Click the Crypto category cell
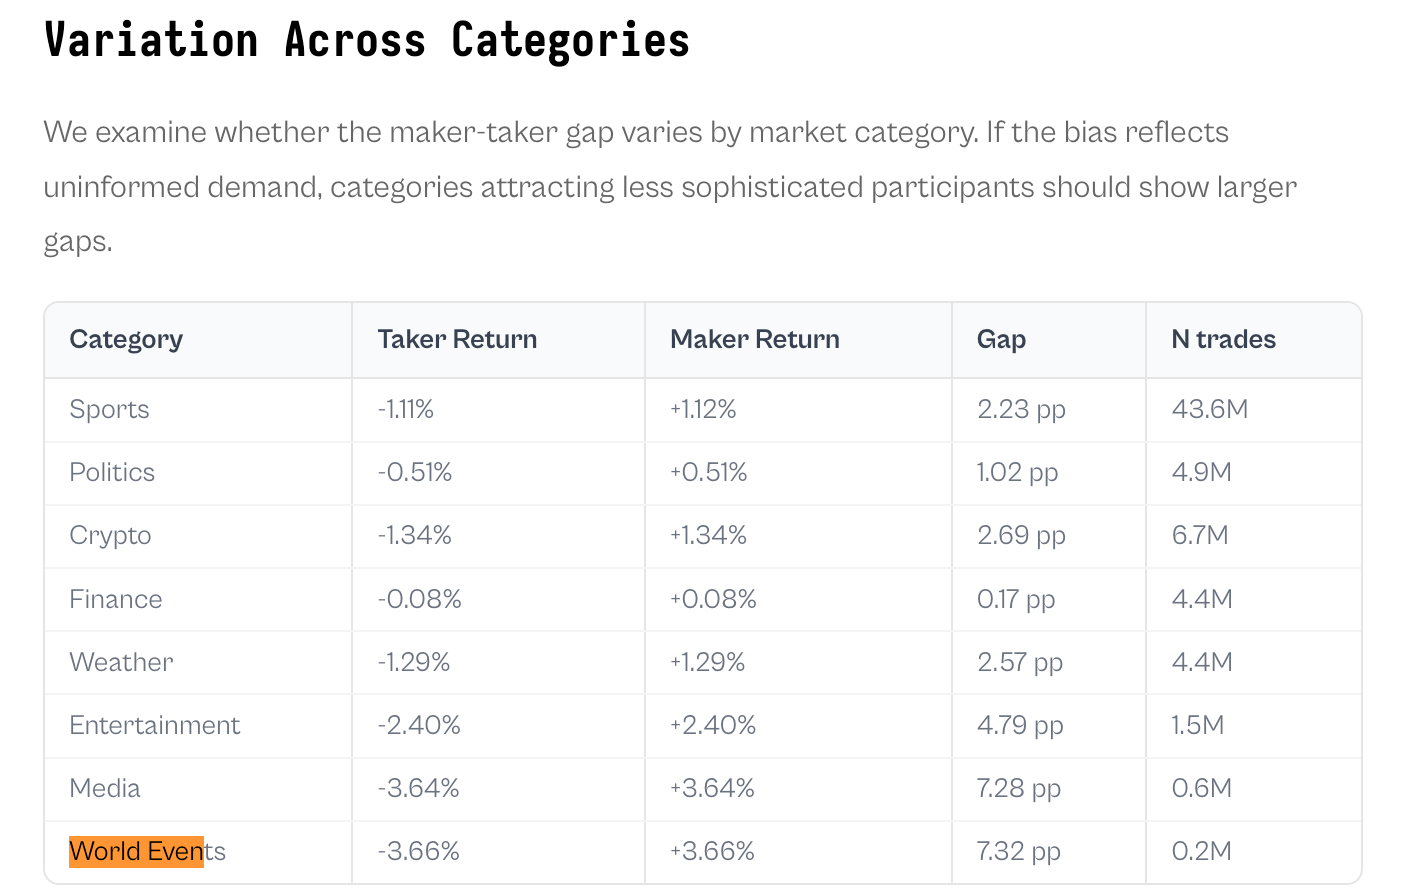 click(x=110, y=536)
